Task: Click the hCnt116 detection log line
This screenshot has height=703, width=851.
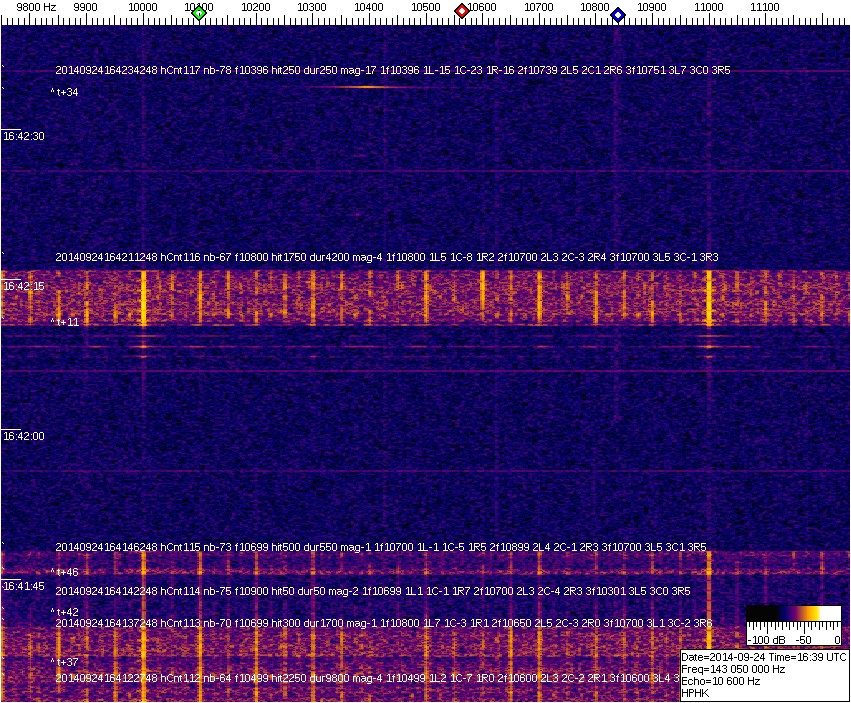Action: click(x=386, y=257)
